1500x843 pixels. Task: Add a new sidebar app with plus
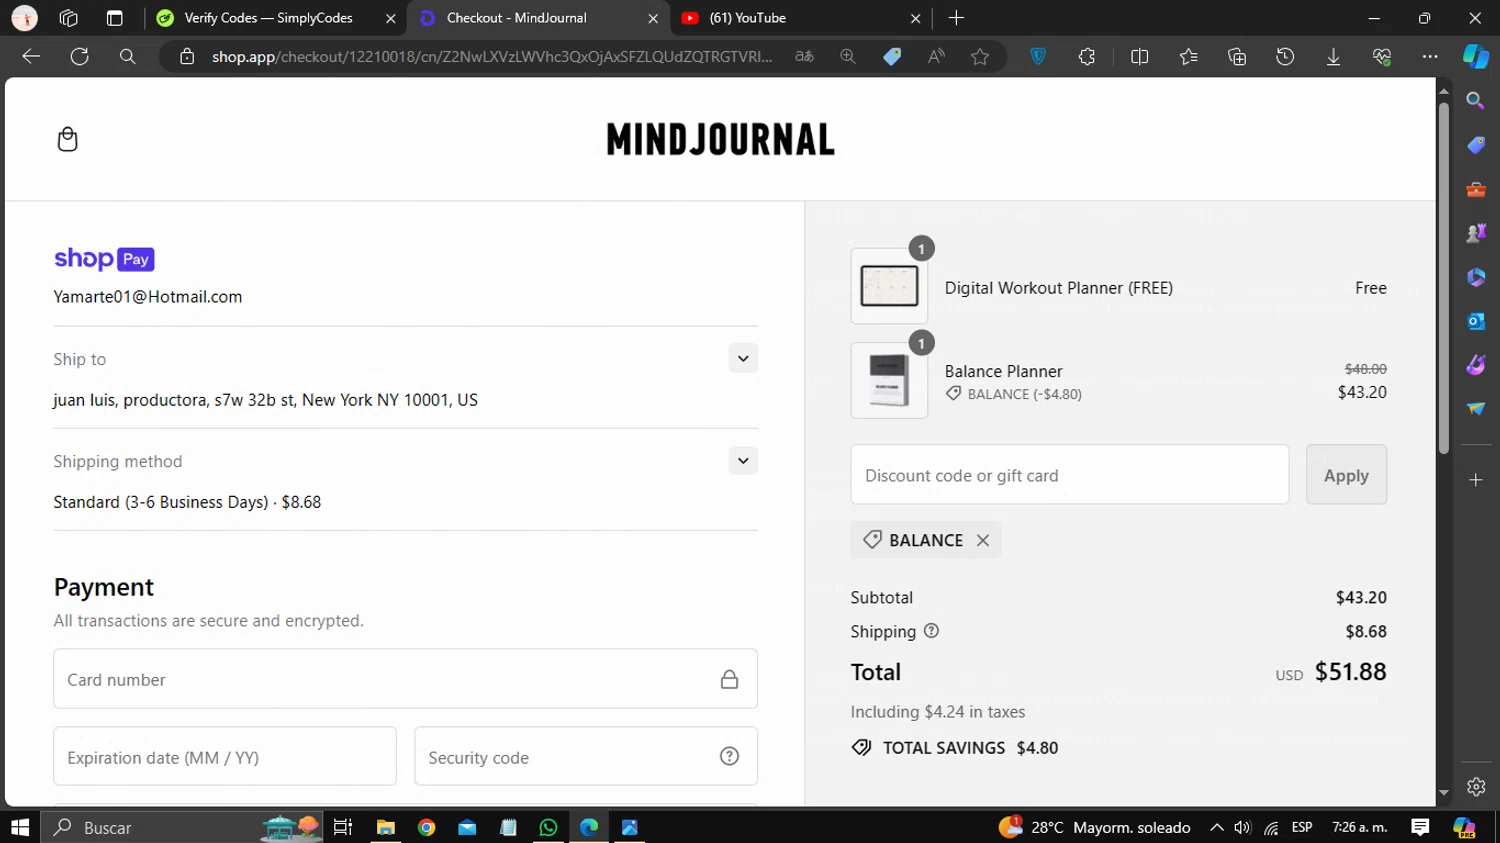click(x=1476, y=480)
